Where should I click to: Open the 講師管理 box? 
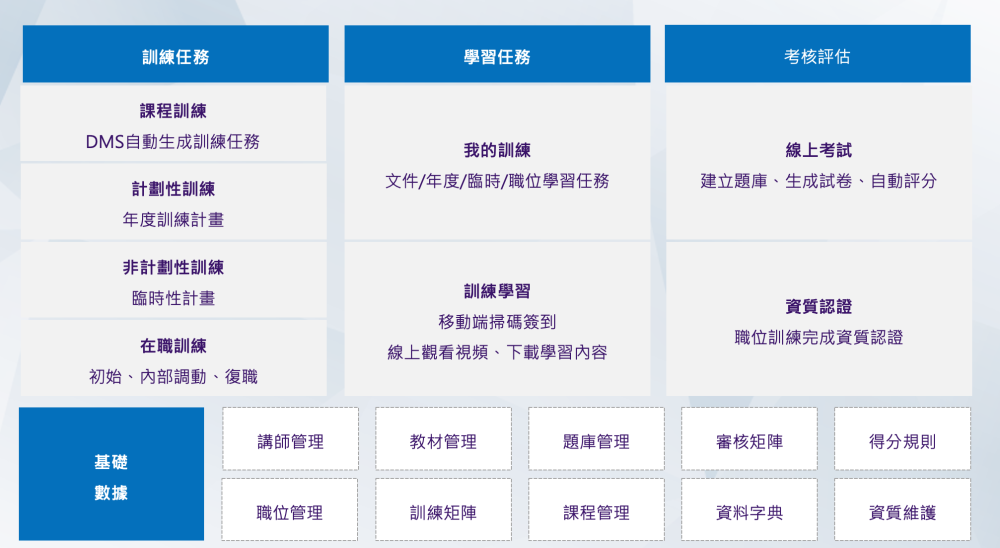coord(290,440)
